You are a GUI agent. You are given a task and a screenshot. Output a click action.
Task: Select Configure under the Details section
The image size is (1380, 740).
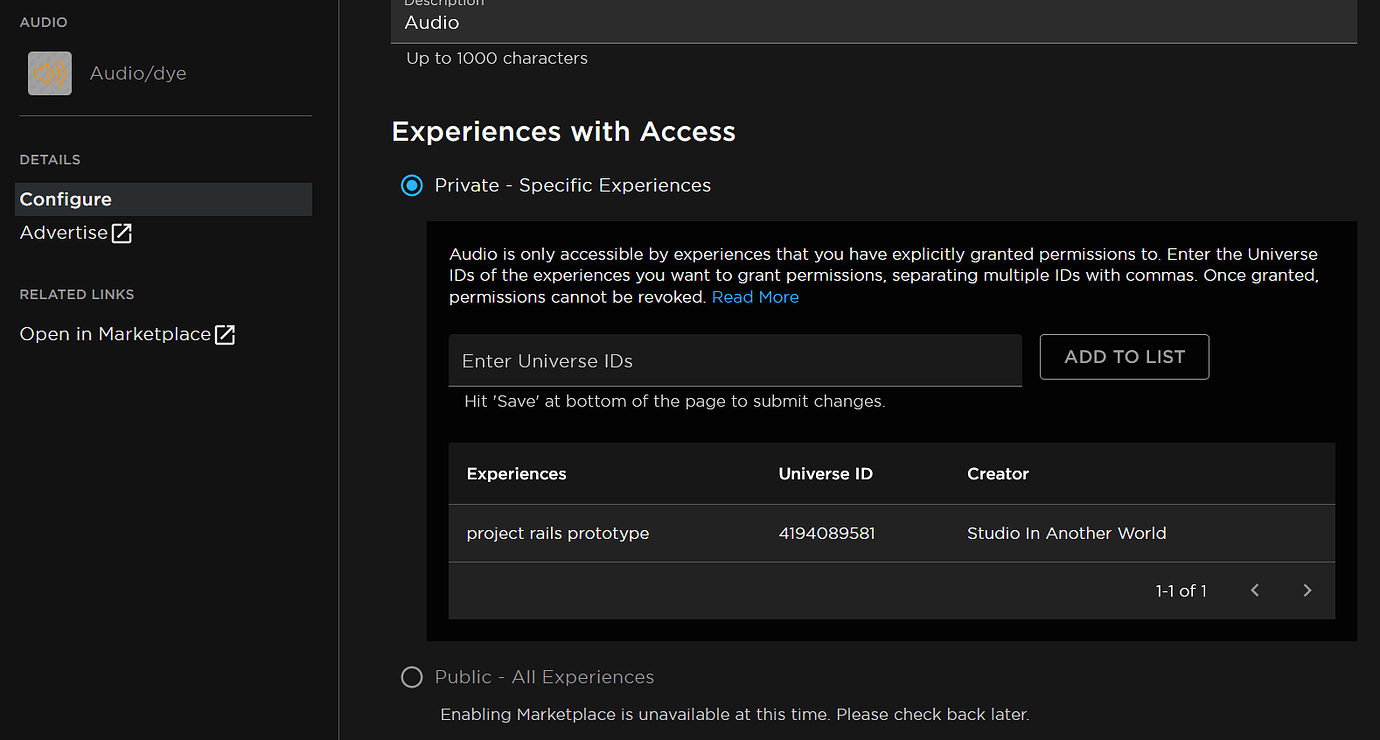(65, 199)
